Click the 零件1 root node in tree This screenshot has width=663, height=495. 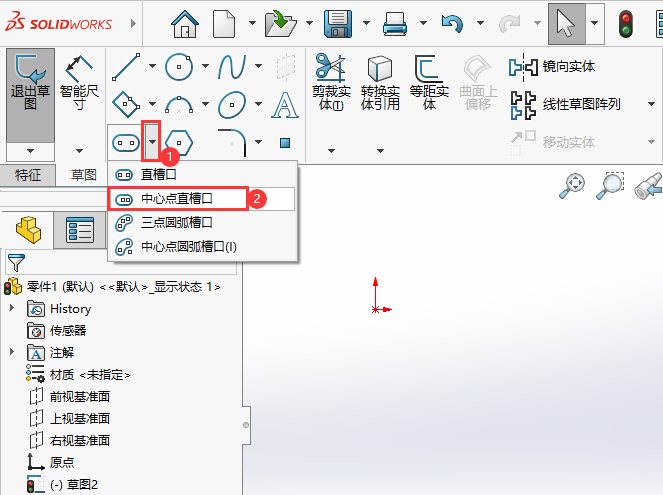[x=123, y=287]
